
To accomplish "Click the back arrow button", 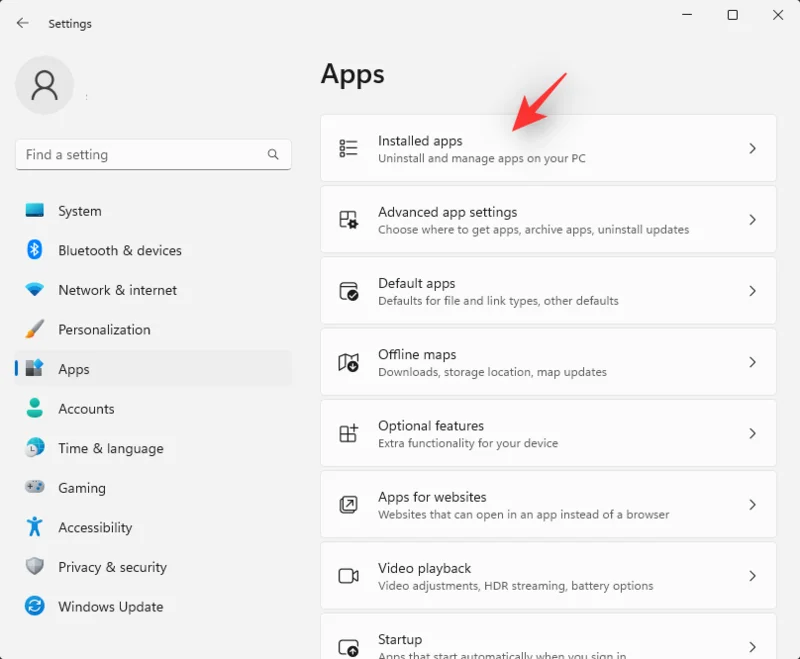I will [22, 23].
